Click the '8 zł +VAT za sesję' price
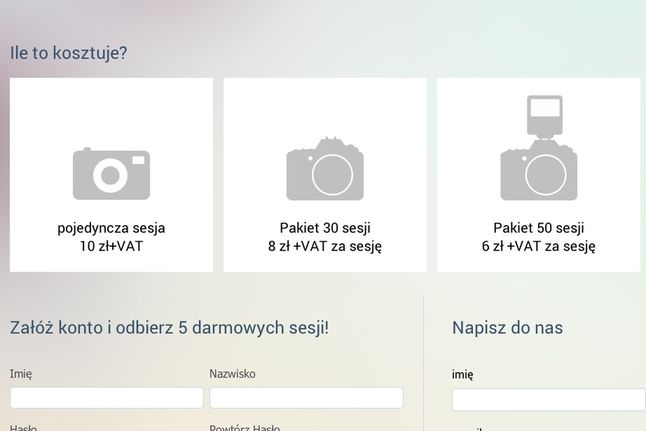 point(325,246)
